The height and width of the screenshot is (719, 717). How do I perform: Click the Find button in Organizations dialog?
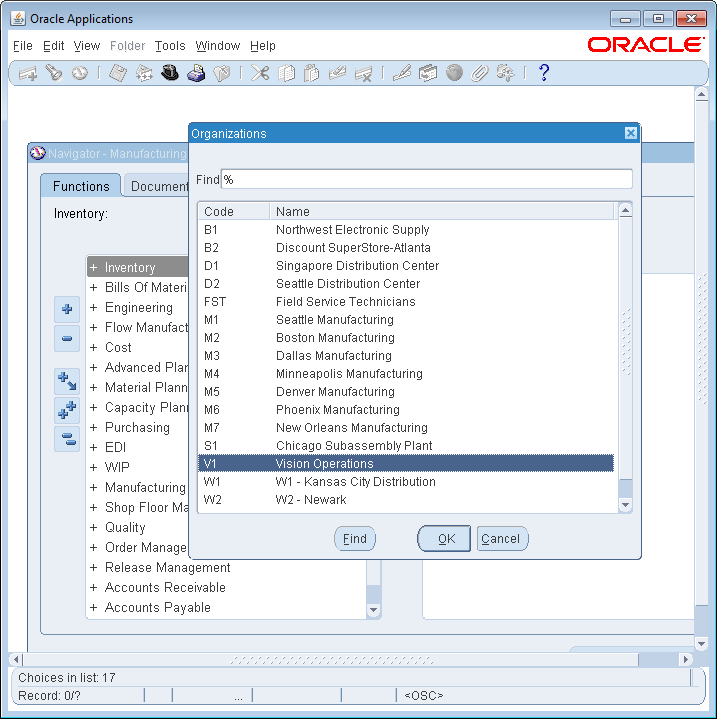click(x=355, y=539)
